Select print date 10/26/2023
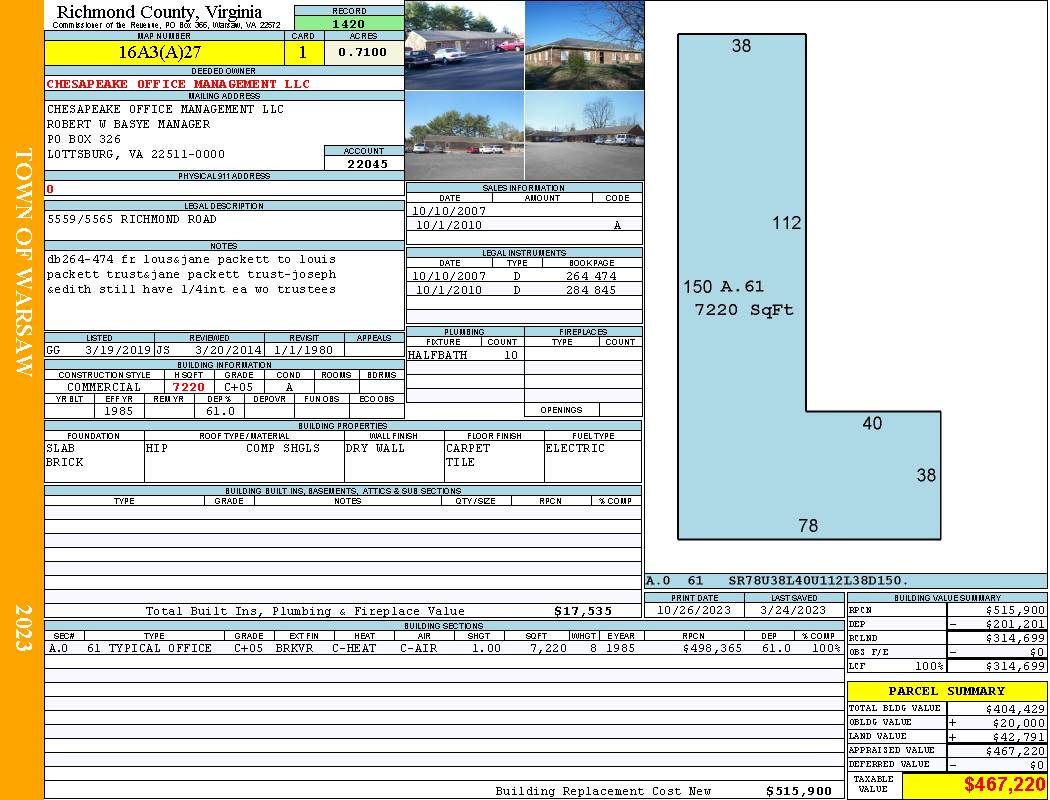 (x=694, y=610)
